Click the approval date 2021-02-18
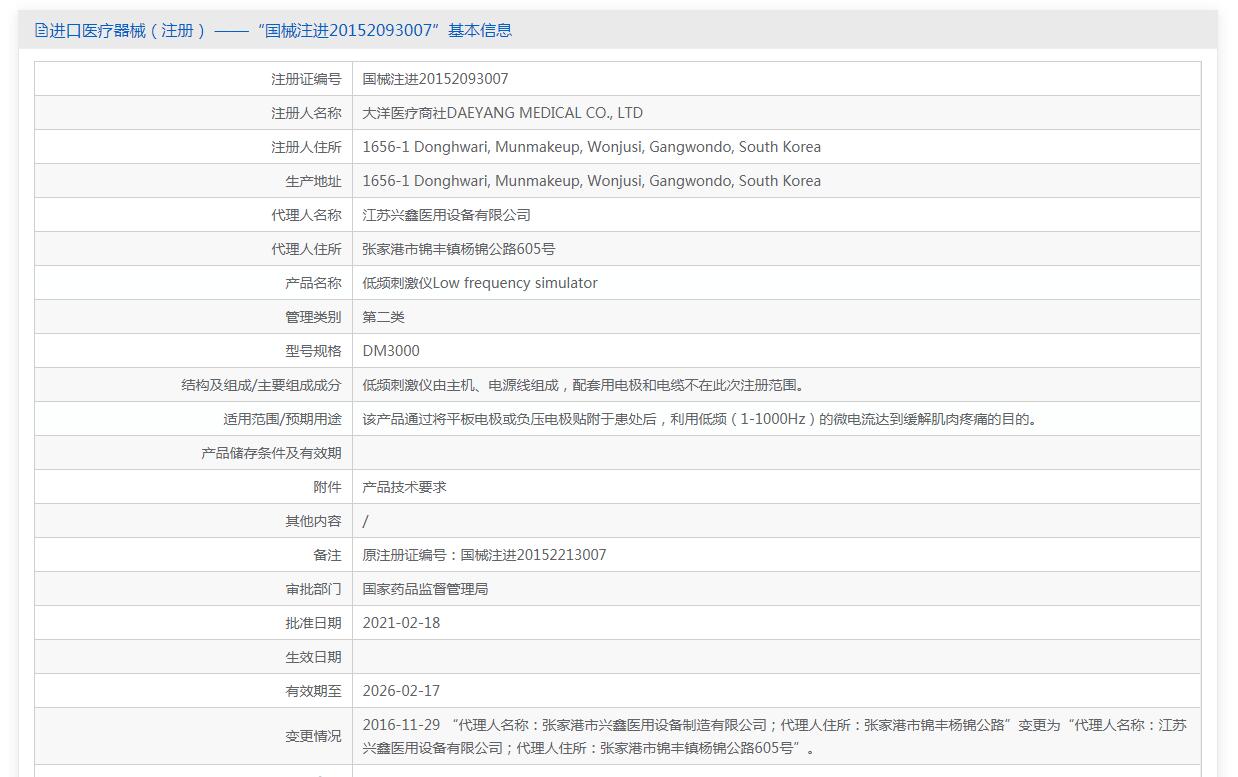The image size is (1238, 777). (401, 623)
